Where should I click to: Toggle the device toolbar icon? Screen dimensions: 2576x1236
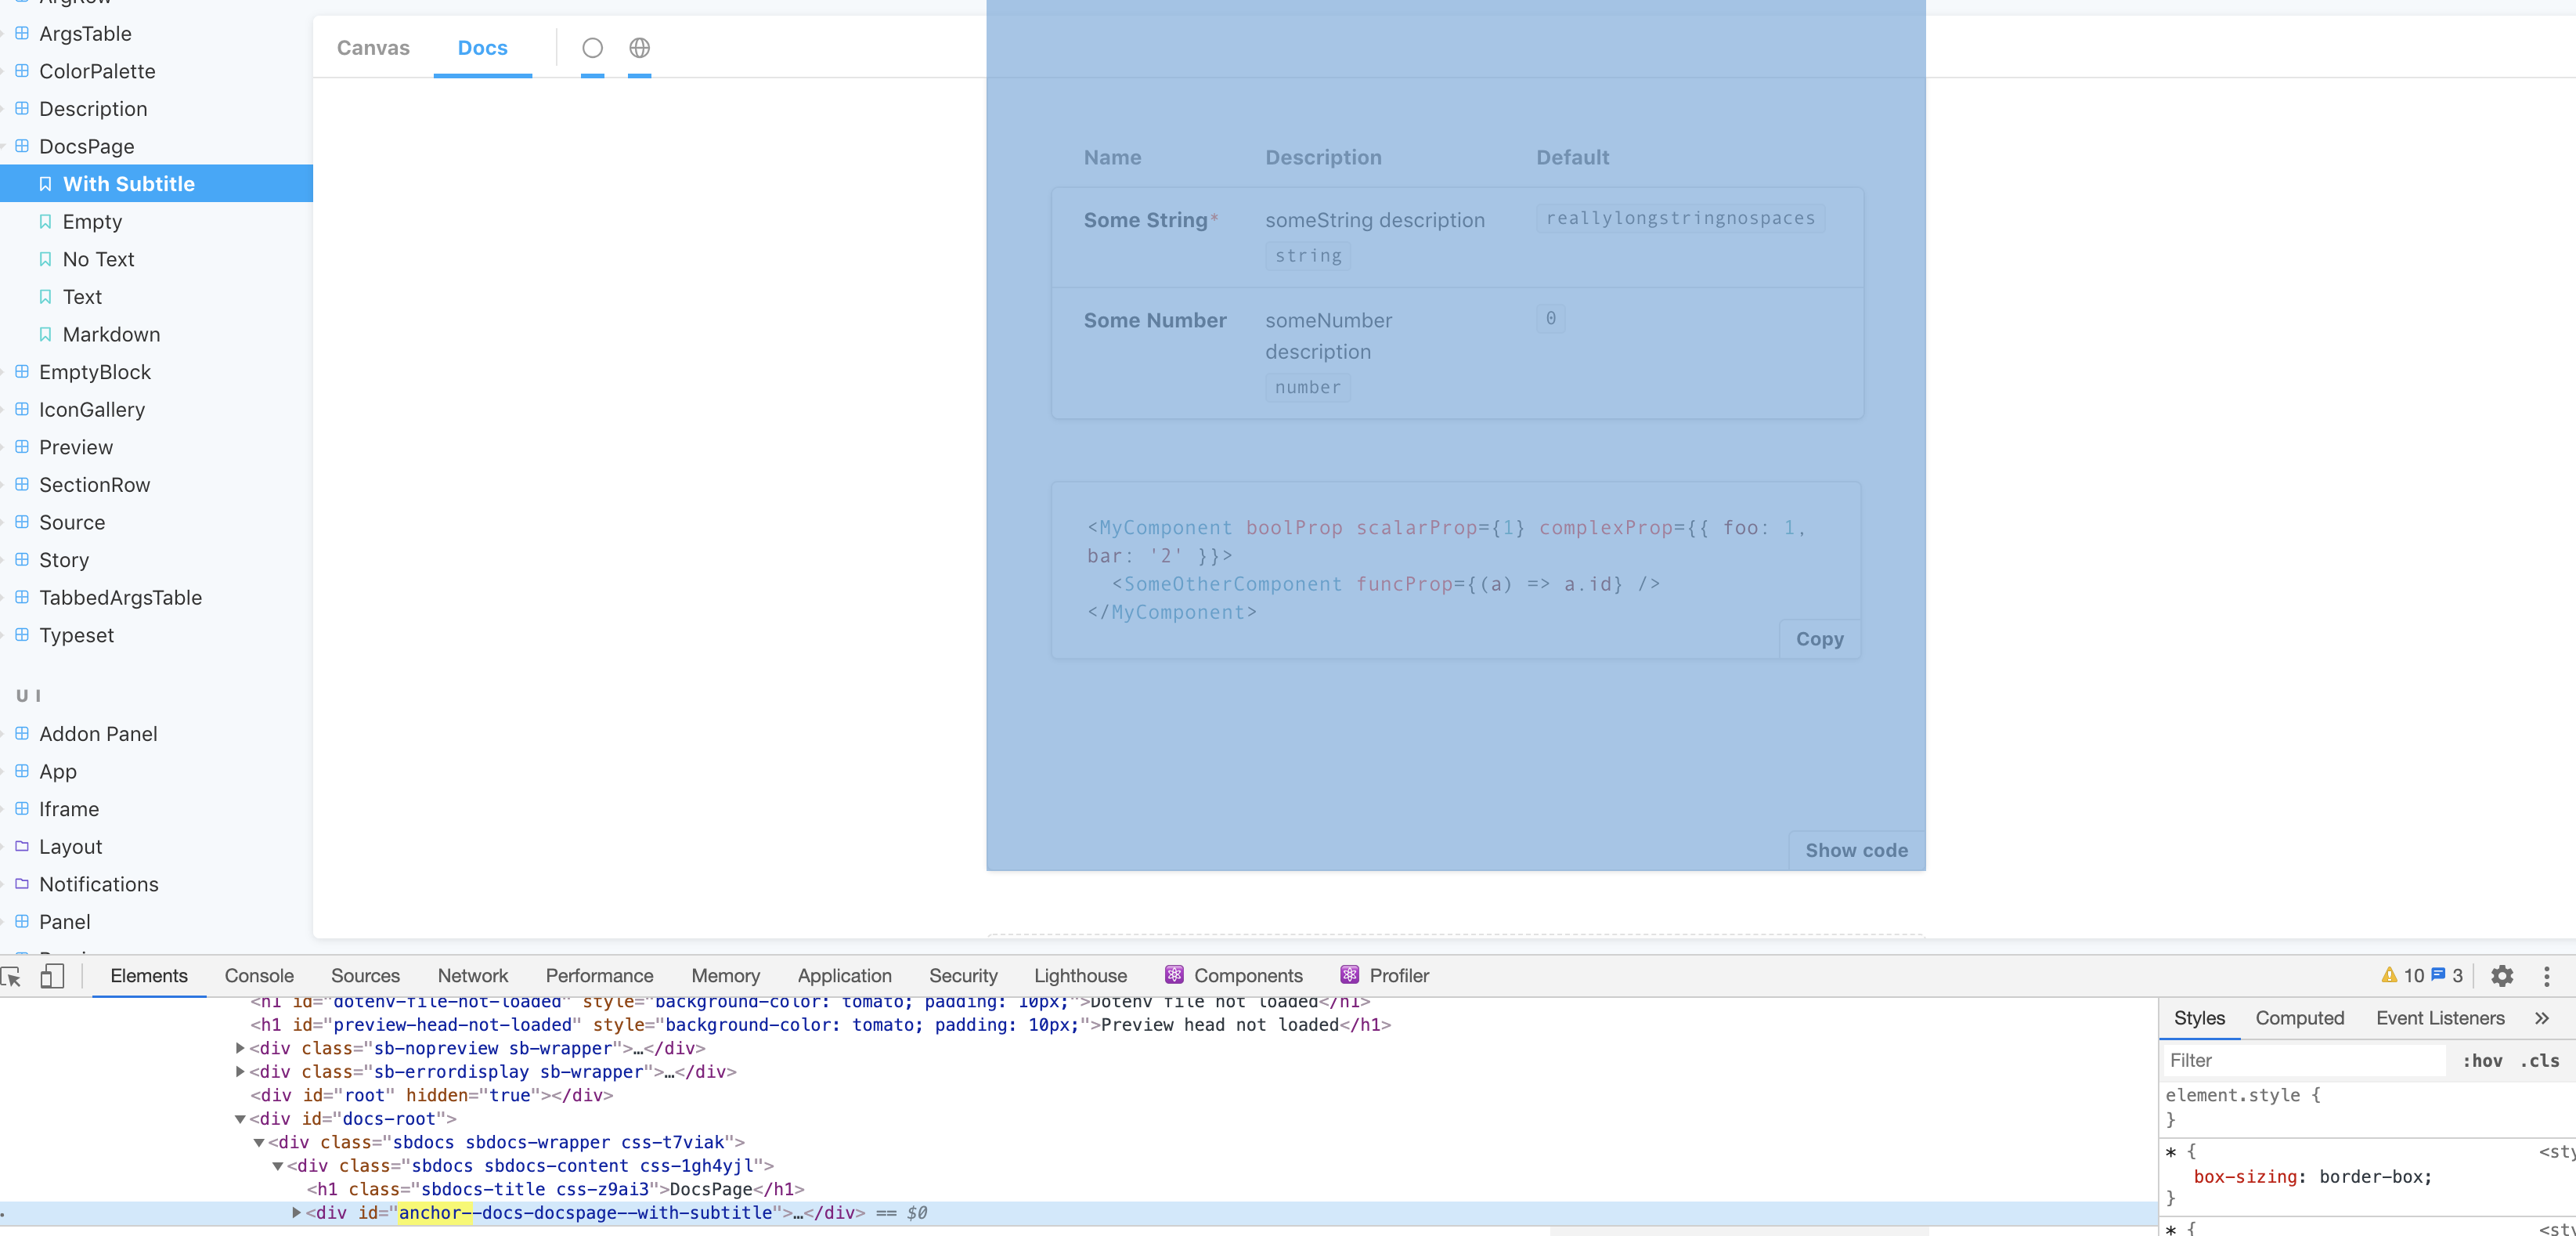(x=52, y=976)
